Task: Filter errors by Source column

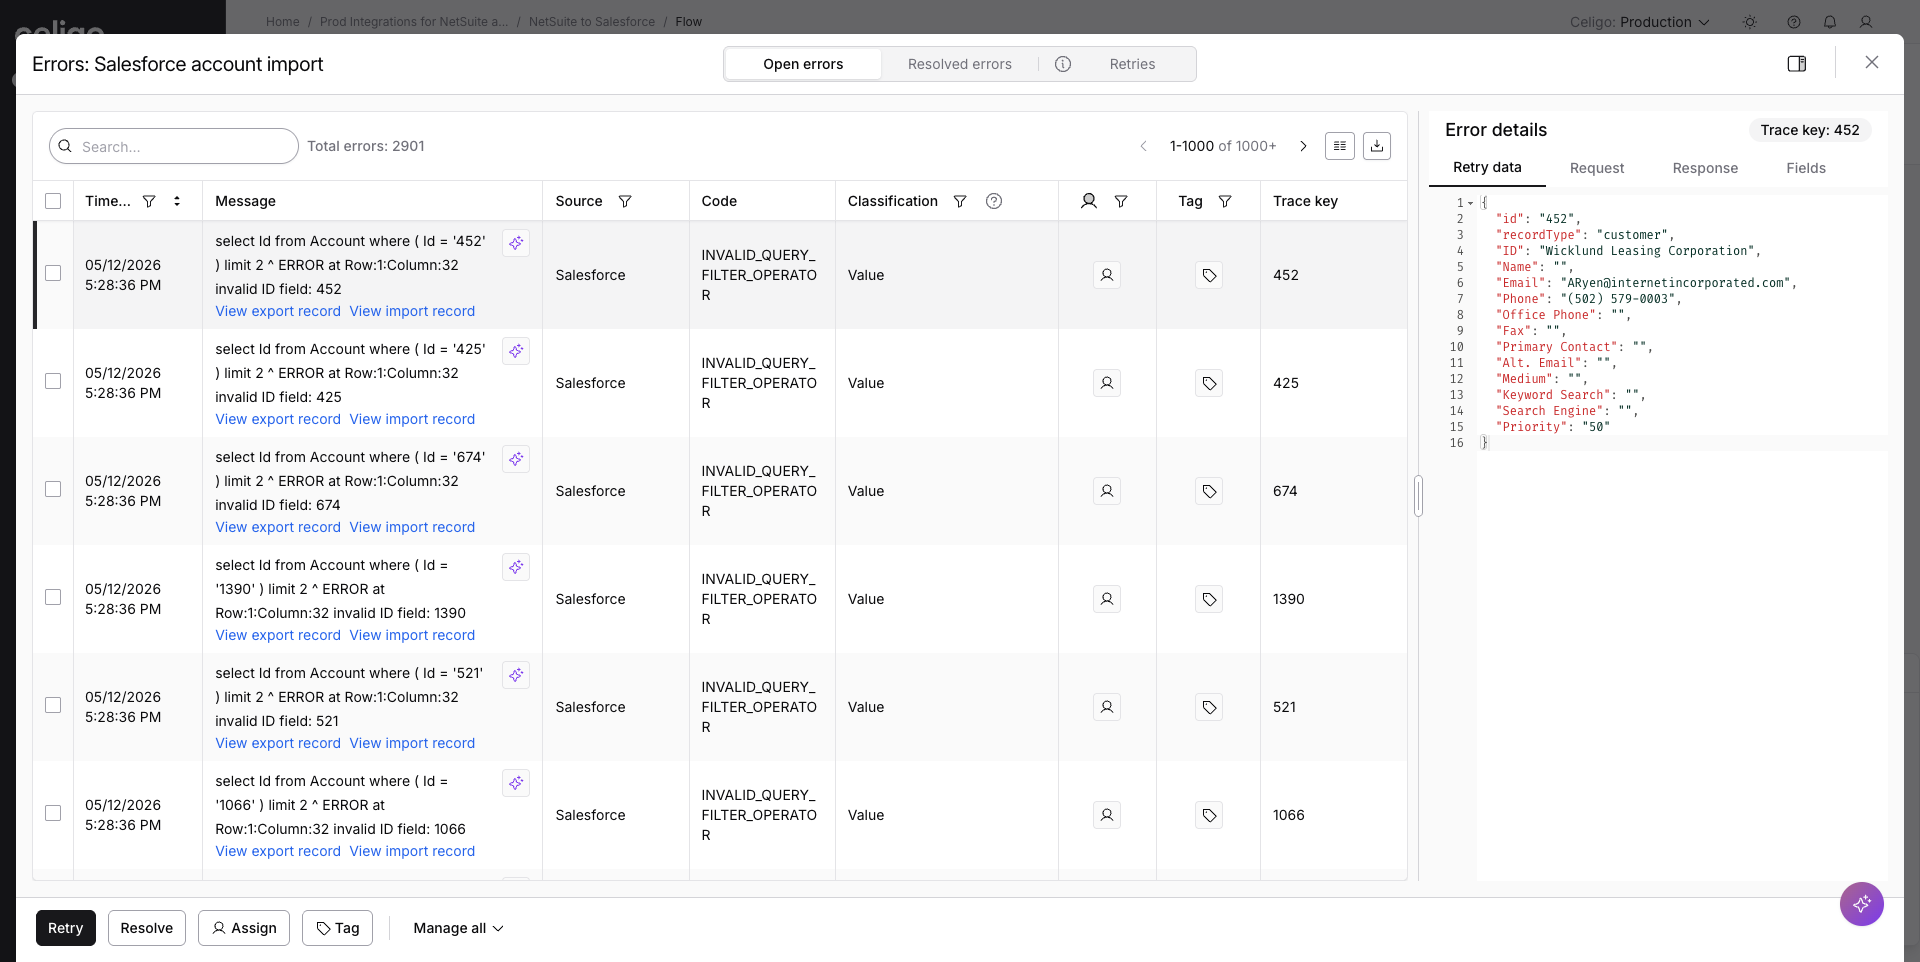Action: 625,201
